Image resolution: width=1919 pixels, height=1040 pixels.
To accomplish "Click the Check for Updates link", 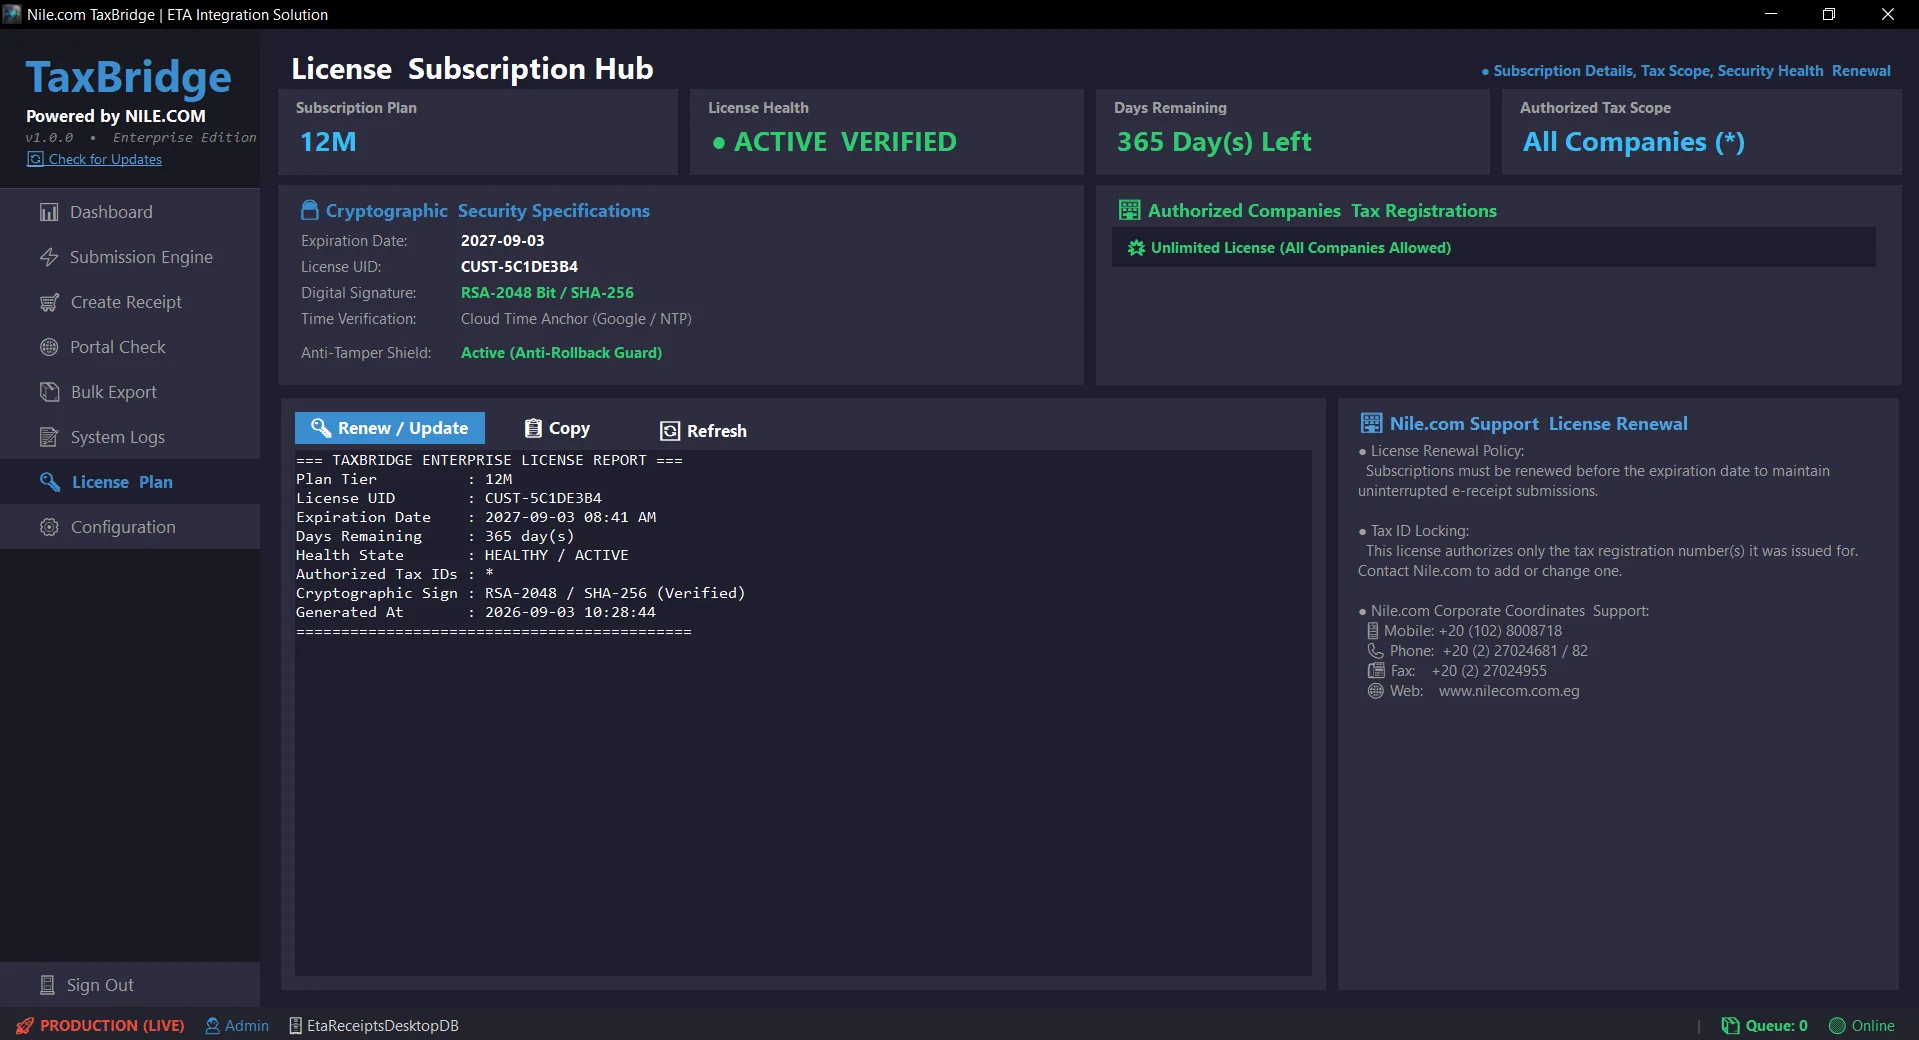I will [x=105, y=159].
